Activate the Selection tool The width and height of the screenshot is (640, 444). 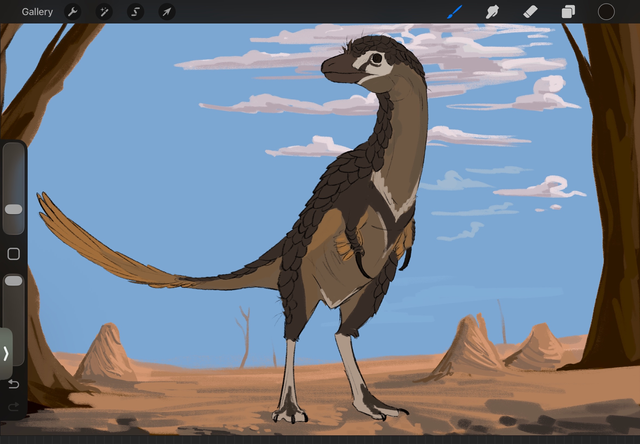(x=136, y=12)
